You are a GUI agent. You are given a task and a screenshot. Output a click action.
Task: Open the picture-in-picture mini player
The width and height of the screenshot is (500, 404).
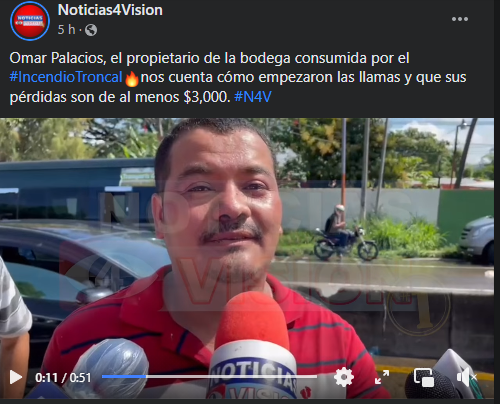(x=424, y=378)
